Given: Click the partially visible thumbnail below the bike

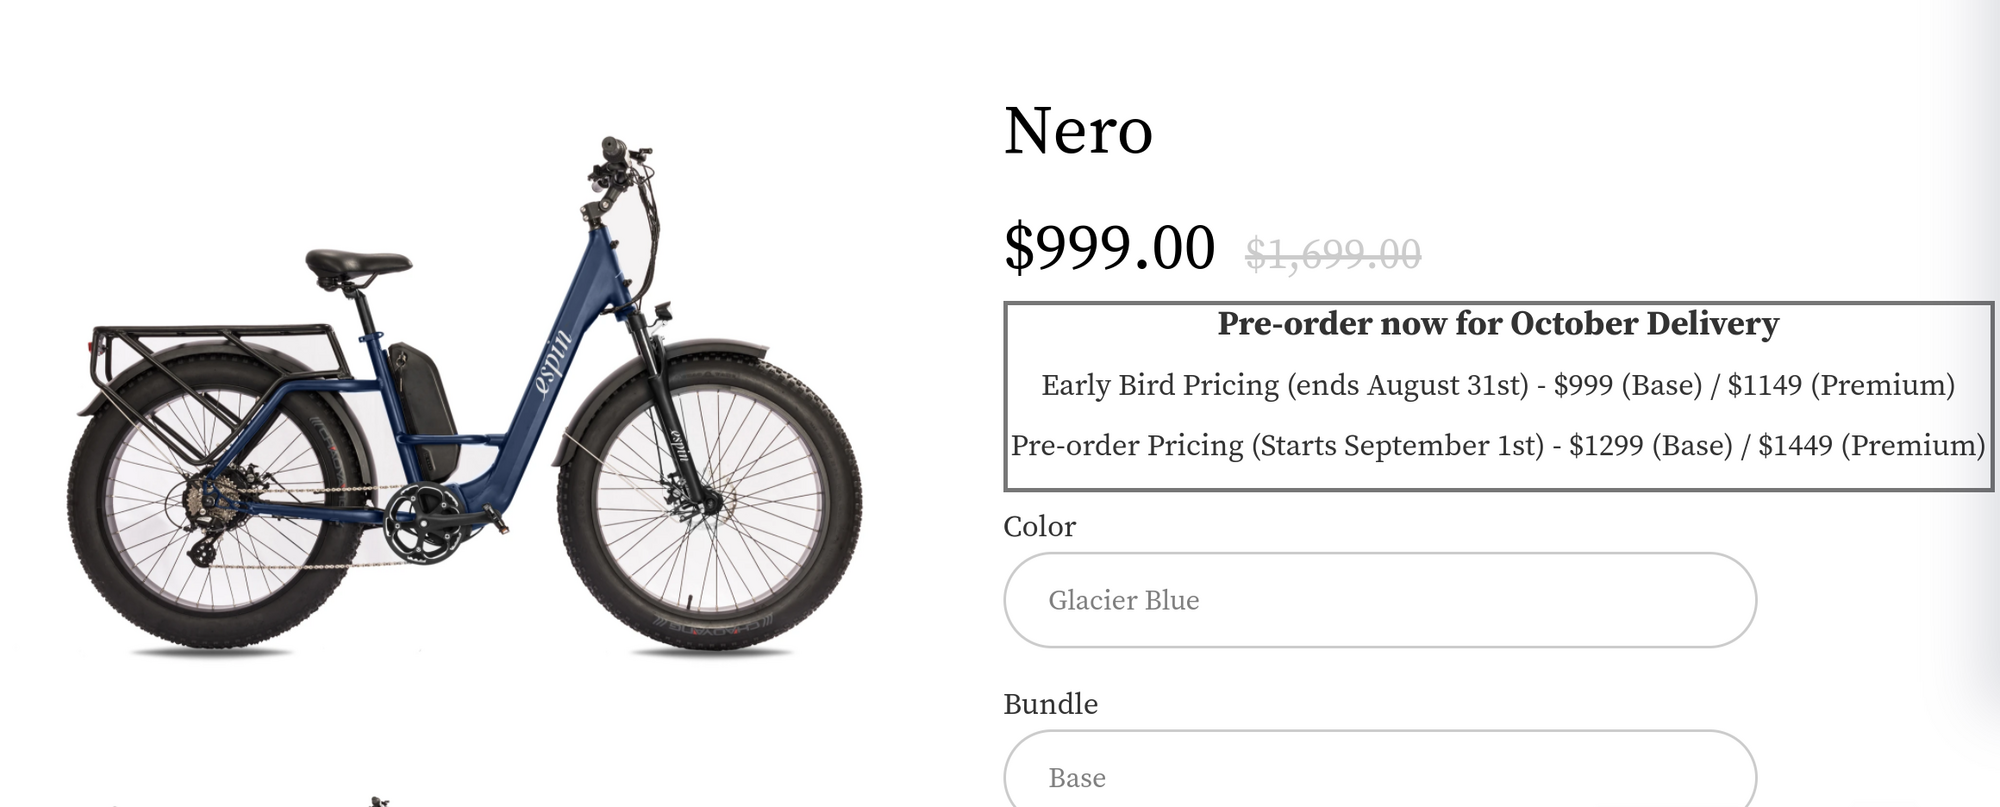Looking at the screenshot, I should pyautogui.click(x=378, y=801).
